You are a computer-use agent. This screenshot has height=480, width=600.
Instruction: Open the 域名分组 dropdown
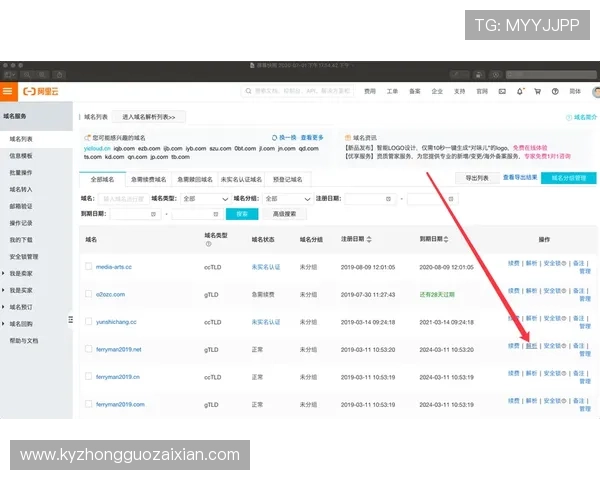click(287, 199)
